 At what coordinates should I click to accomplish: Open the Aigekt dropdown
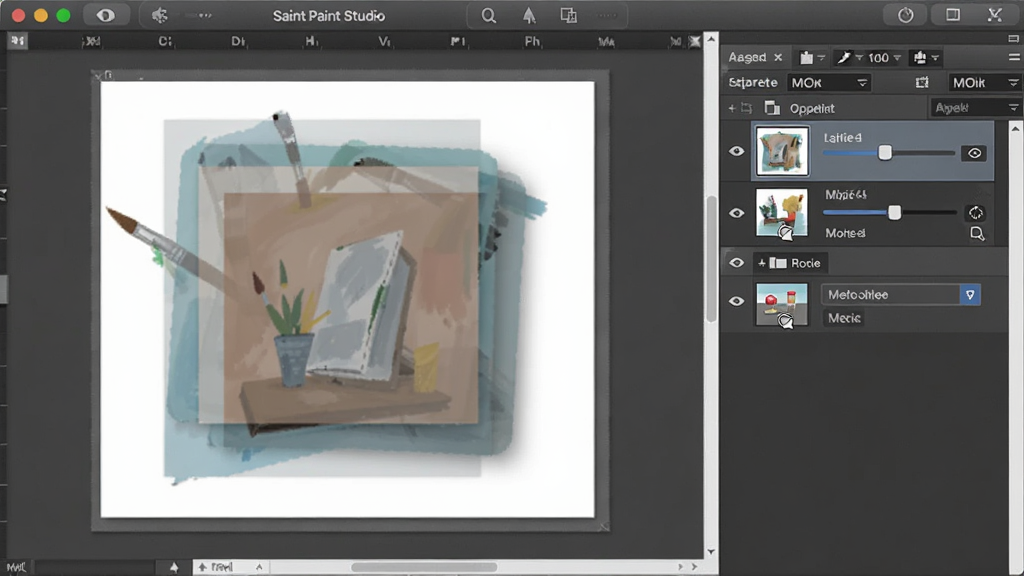[975, 108]
